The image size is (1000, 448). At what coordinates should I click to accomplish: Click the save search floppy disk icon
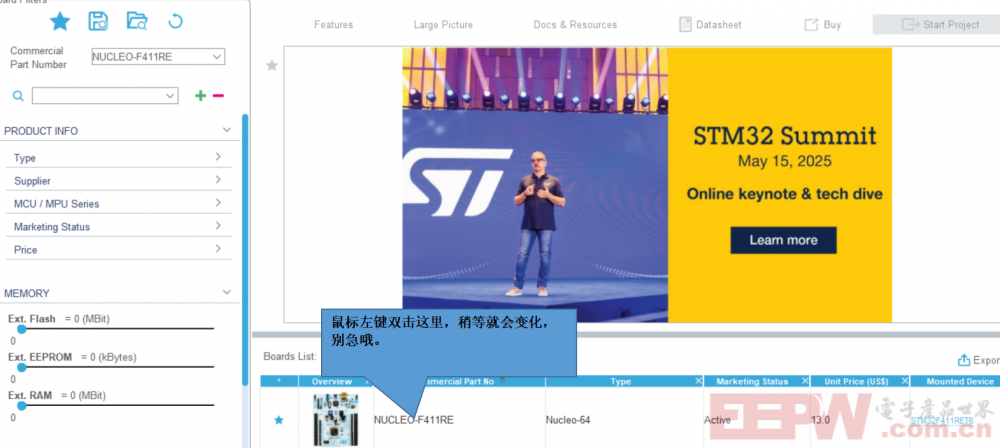click(x=98, y=21)
